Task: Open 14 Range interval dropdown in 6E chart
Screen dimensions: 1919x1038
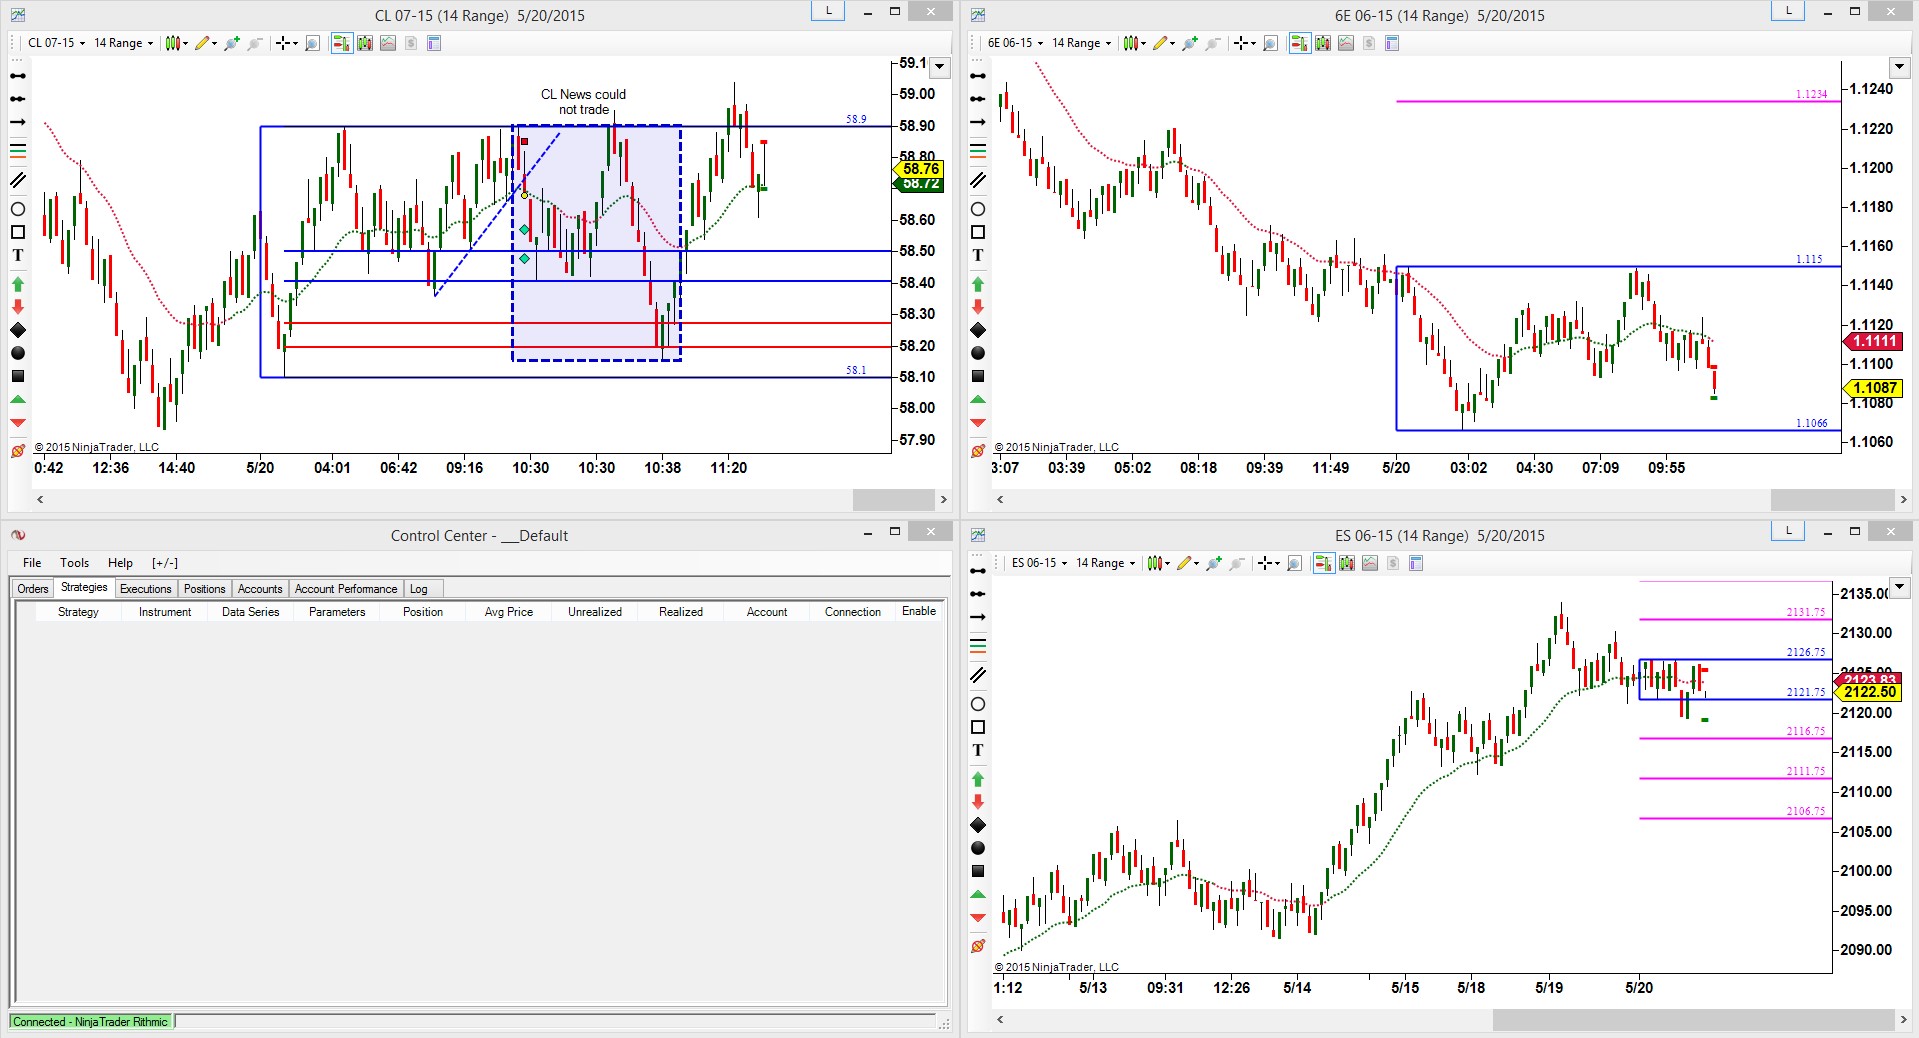Action: (1081, 43)
